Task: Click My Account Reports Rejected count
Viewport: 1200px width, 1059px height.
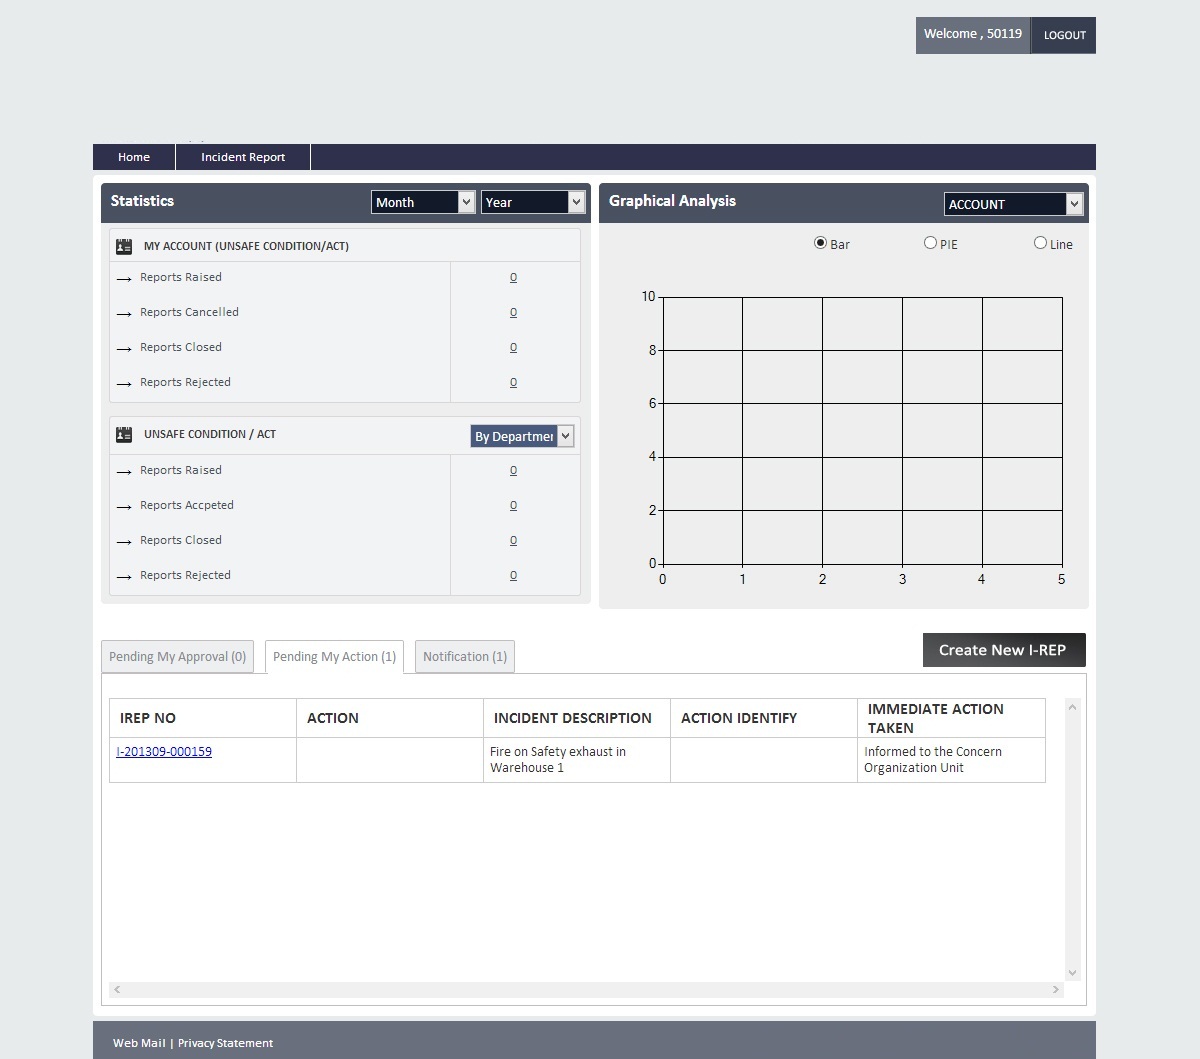Action: coord(513,383)
